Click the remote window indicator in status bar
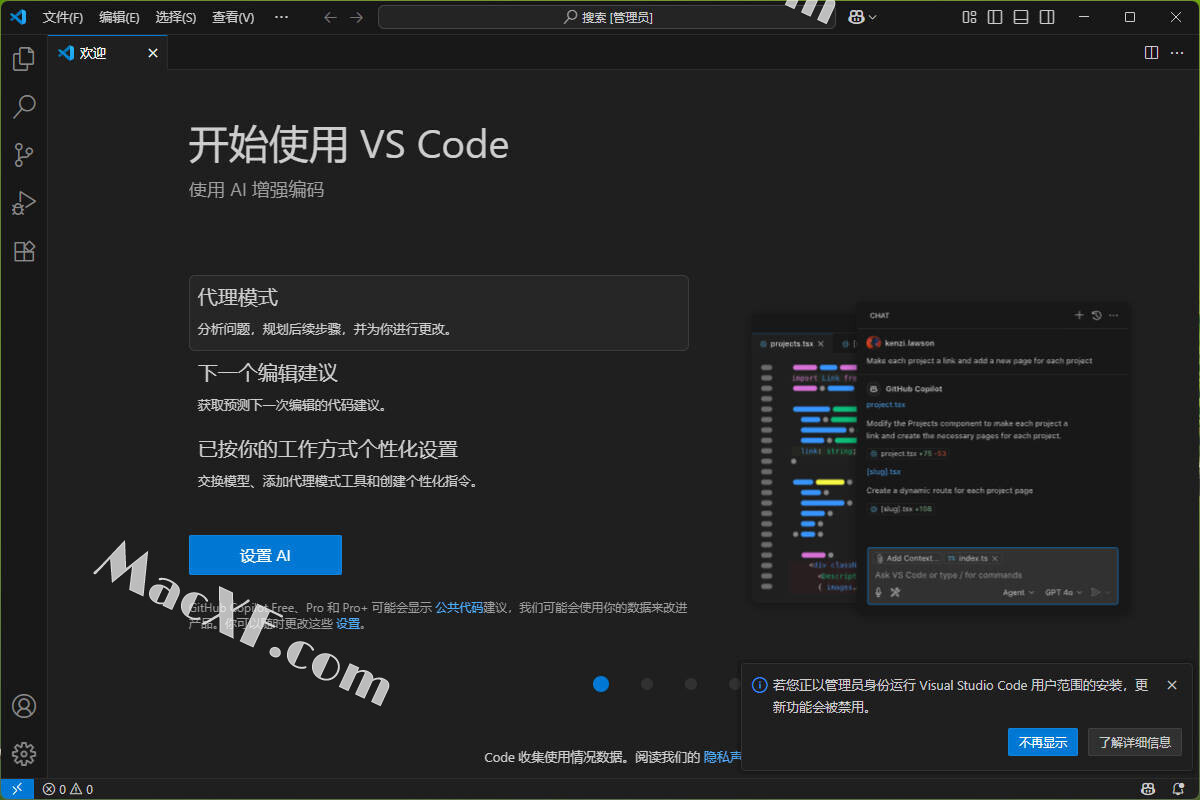Image resolution: width=1200 pixels, height=800 pixels. 17,789
